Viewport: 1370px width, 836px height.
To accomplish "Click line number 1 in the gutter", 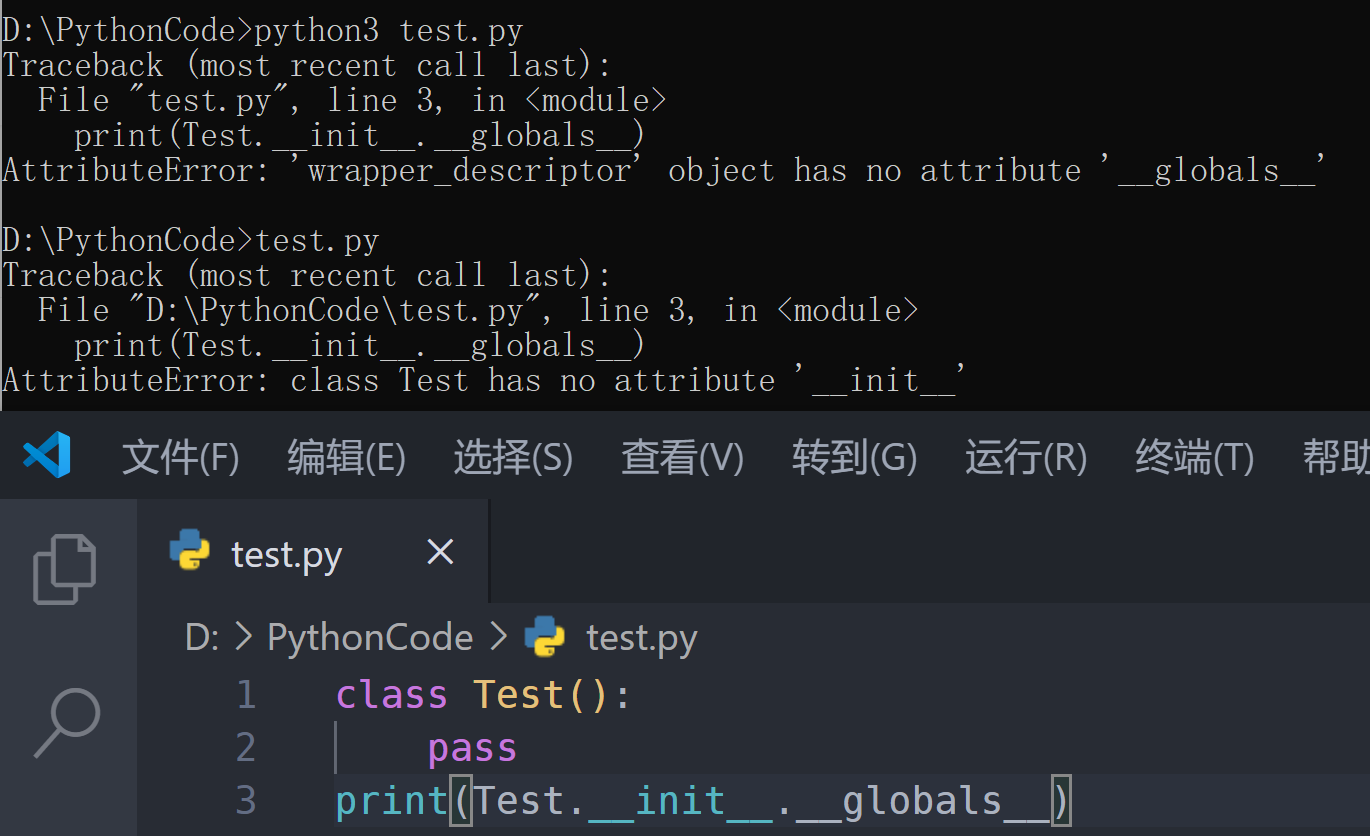I will (246, 694).
